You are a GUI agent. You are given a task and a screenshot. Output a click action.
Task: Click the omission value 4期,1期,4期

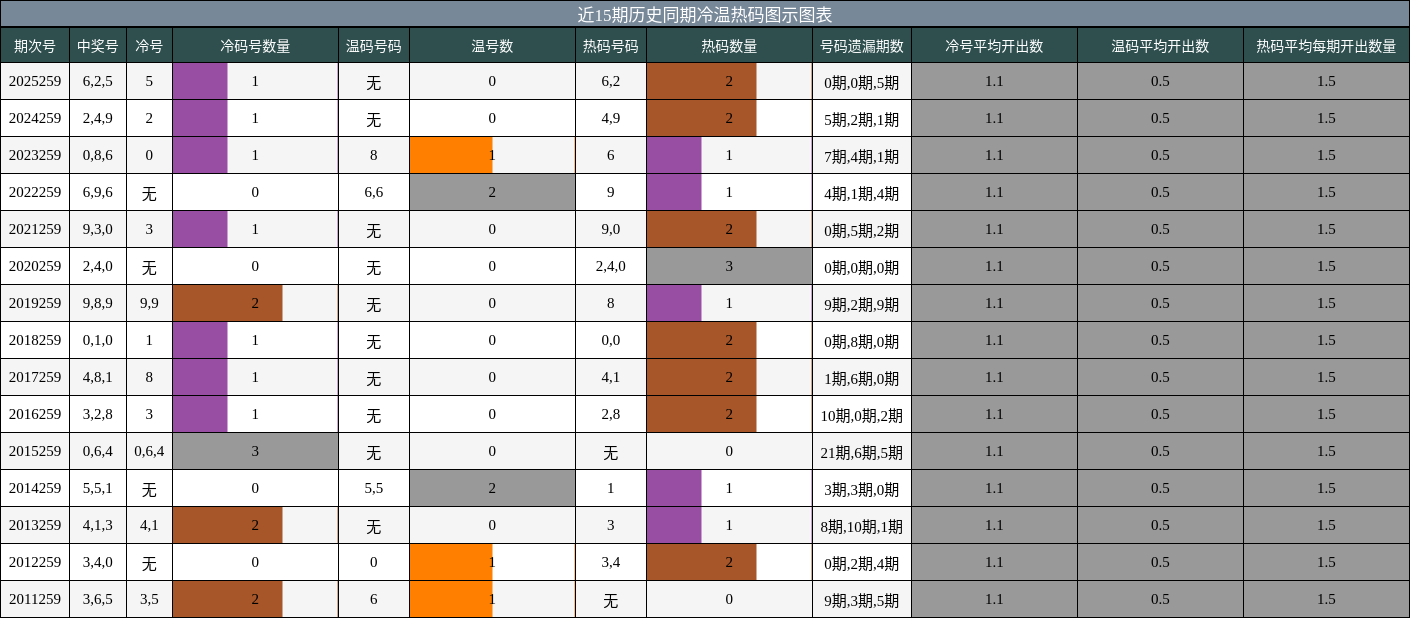click(x=862, y=192)
